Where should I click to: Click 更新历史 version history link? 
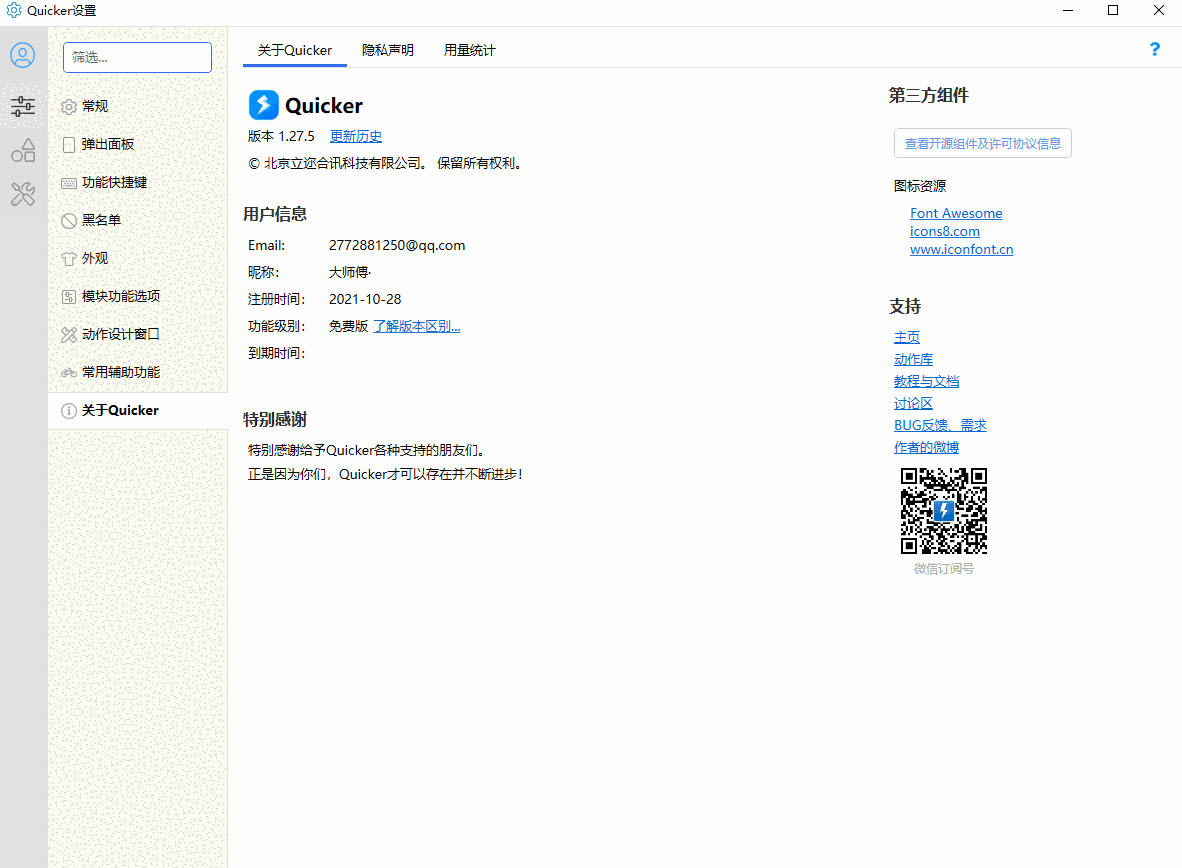pyautogui.click(x=355, y=135)
